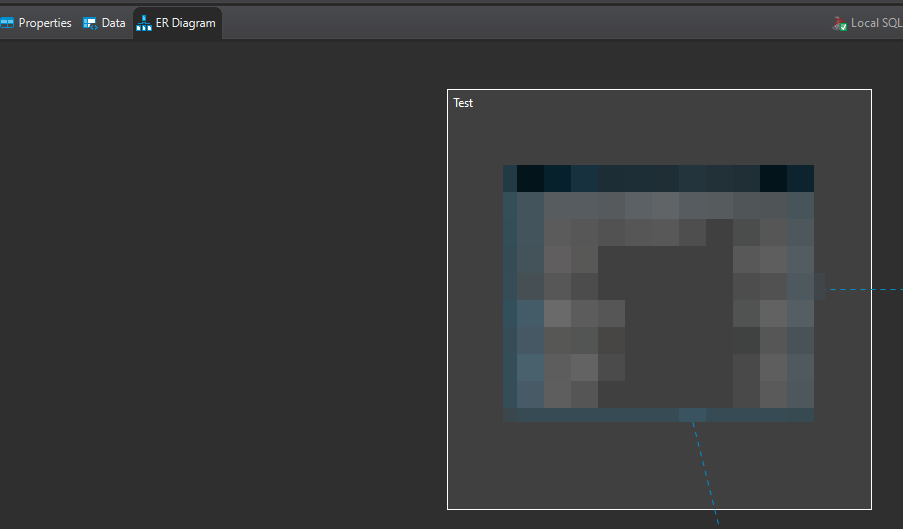Select the pixelated table entity in Test
The height and width of the screenshot is (529, 903).
658,294
